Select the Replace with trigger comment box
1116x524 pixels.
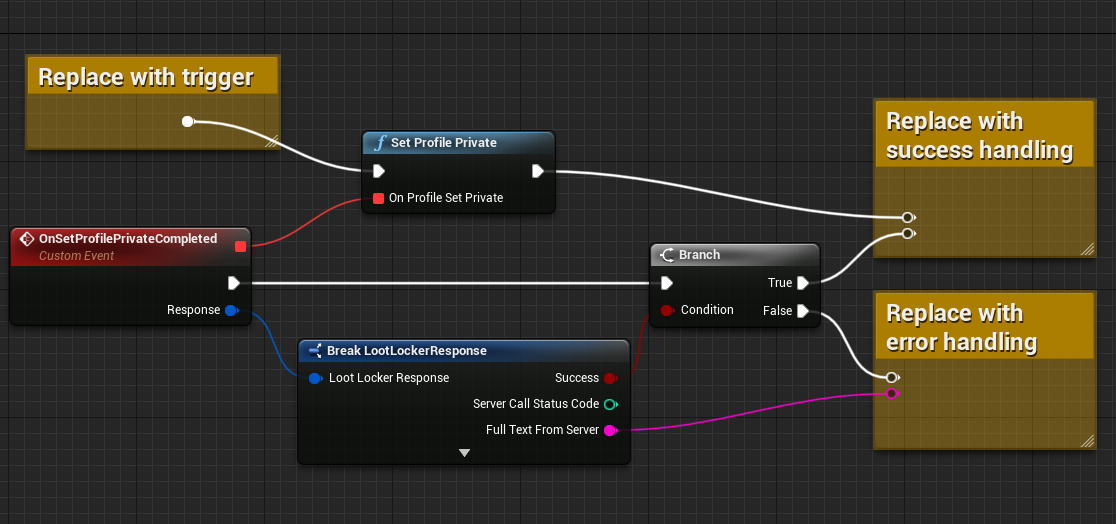[x=145, y=77]
